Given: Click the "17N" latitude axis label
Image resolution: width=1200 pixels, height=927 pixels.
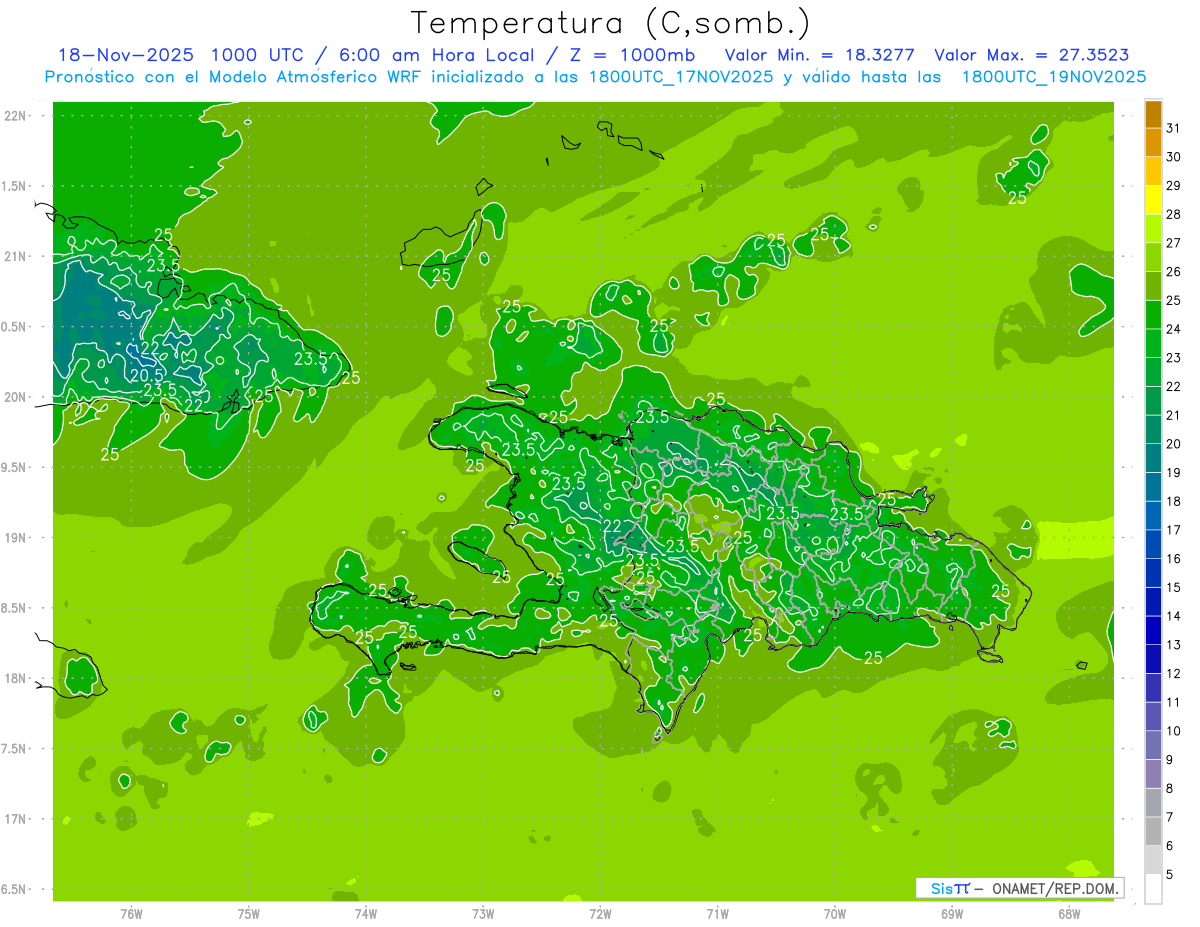Looking at the screenshot, I should click(x=16, y=819).
